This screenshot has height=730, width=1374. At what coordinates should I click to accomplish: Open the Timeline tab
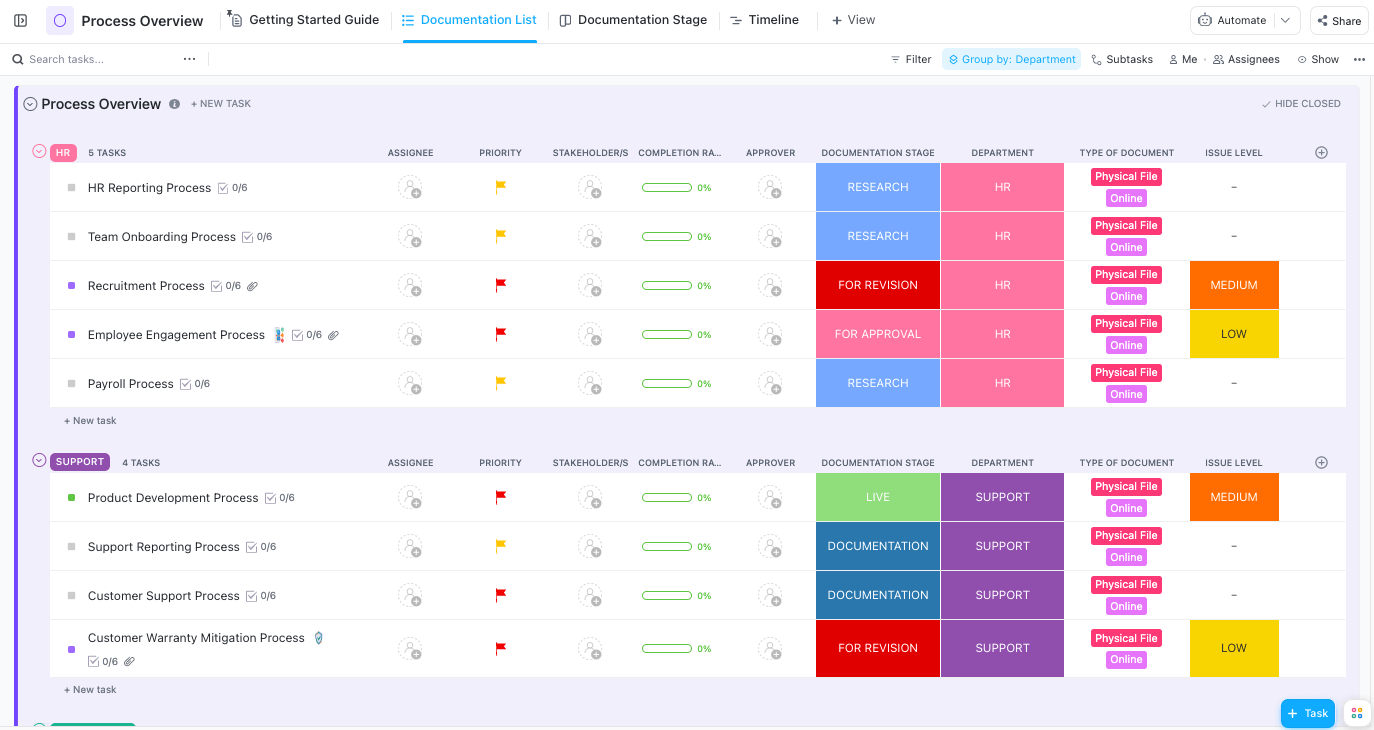(764, 20)
